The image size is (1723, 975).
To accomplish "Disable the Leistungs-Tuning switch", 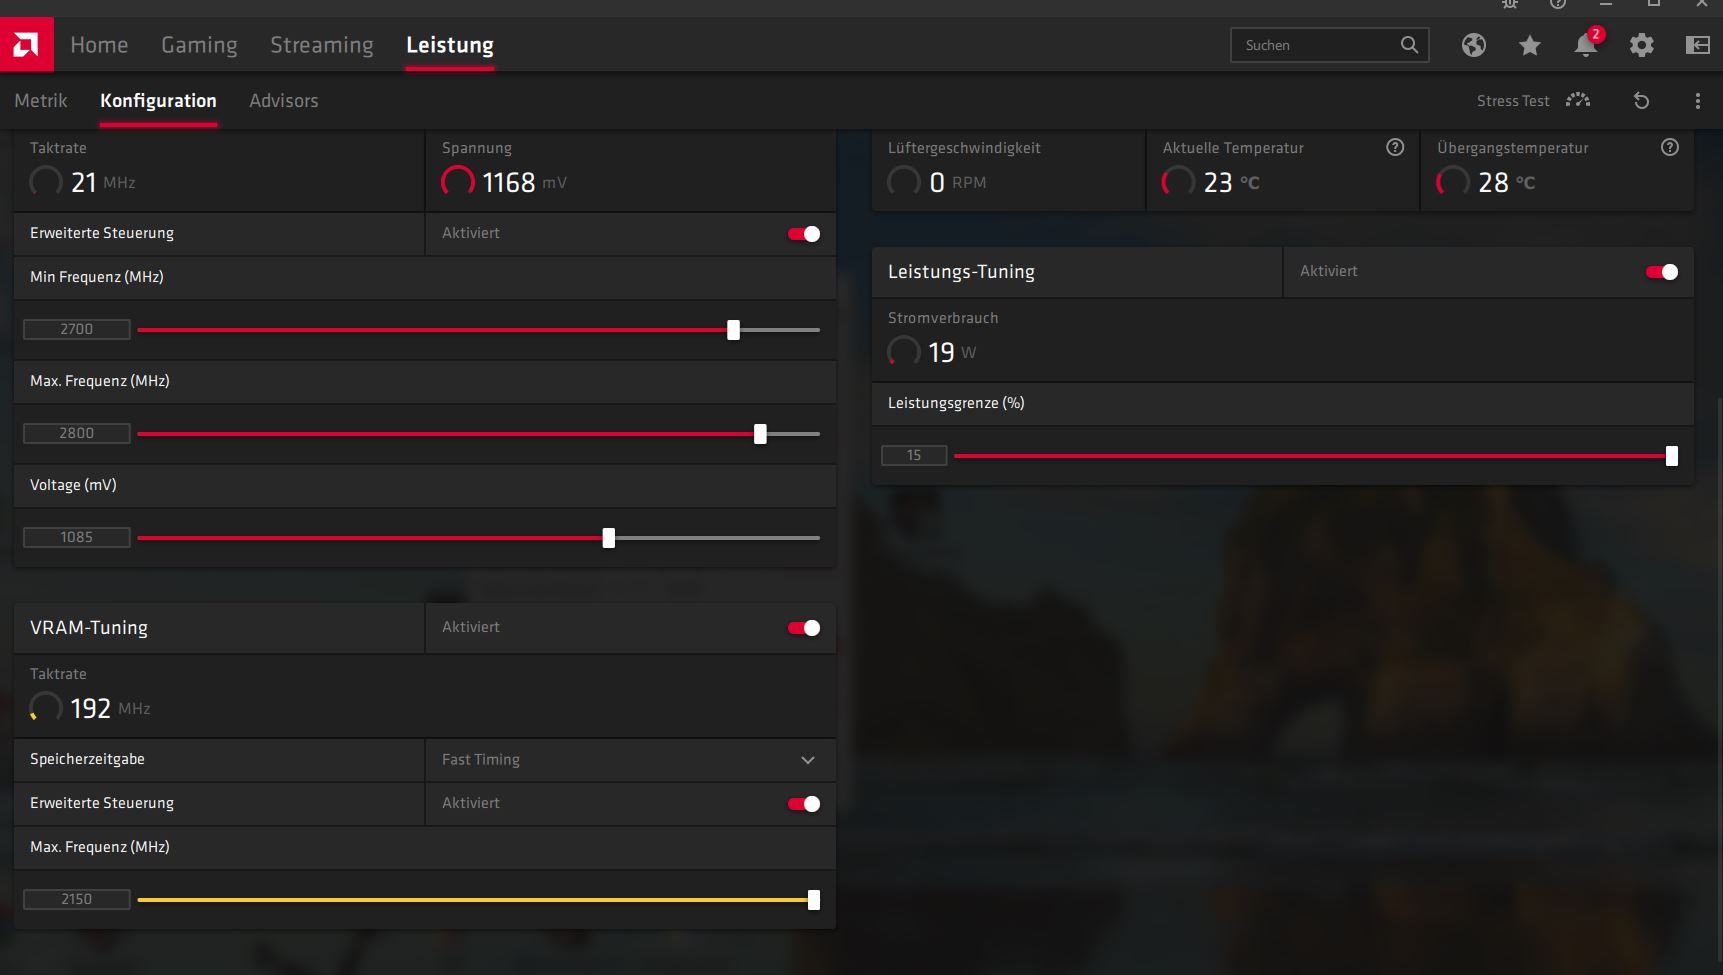I will pos(1662,272).
